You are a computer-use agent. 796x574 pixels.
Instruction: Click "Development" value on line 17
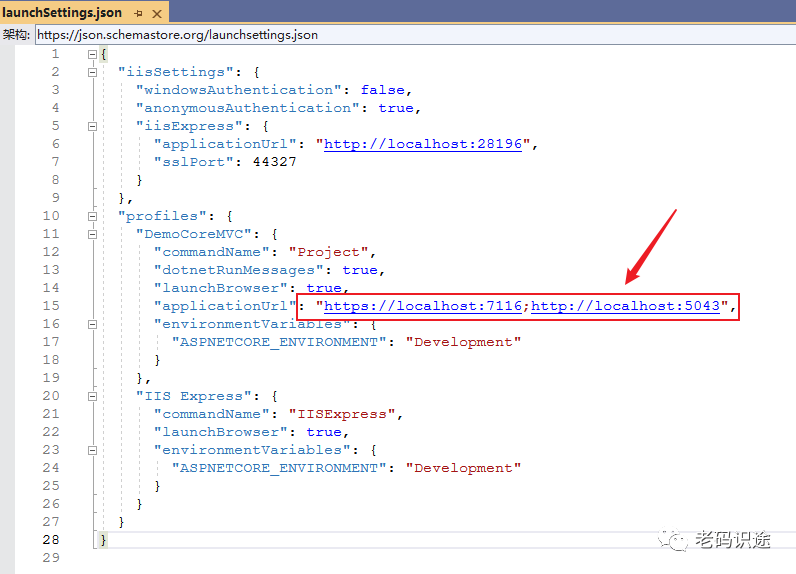tap(463, 342)
